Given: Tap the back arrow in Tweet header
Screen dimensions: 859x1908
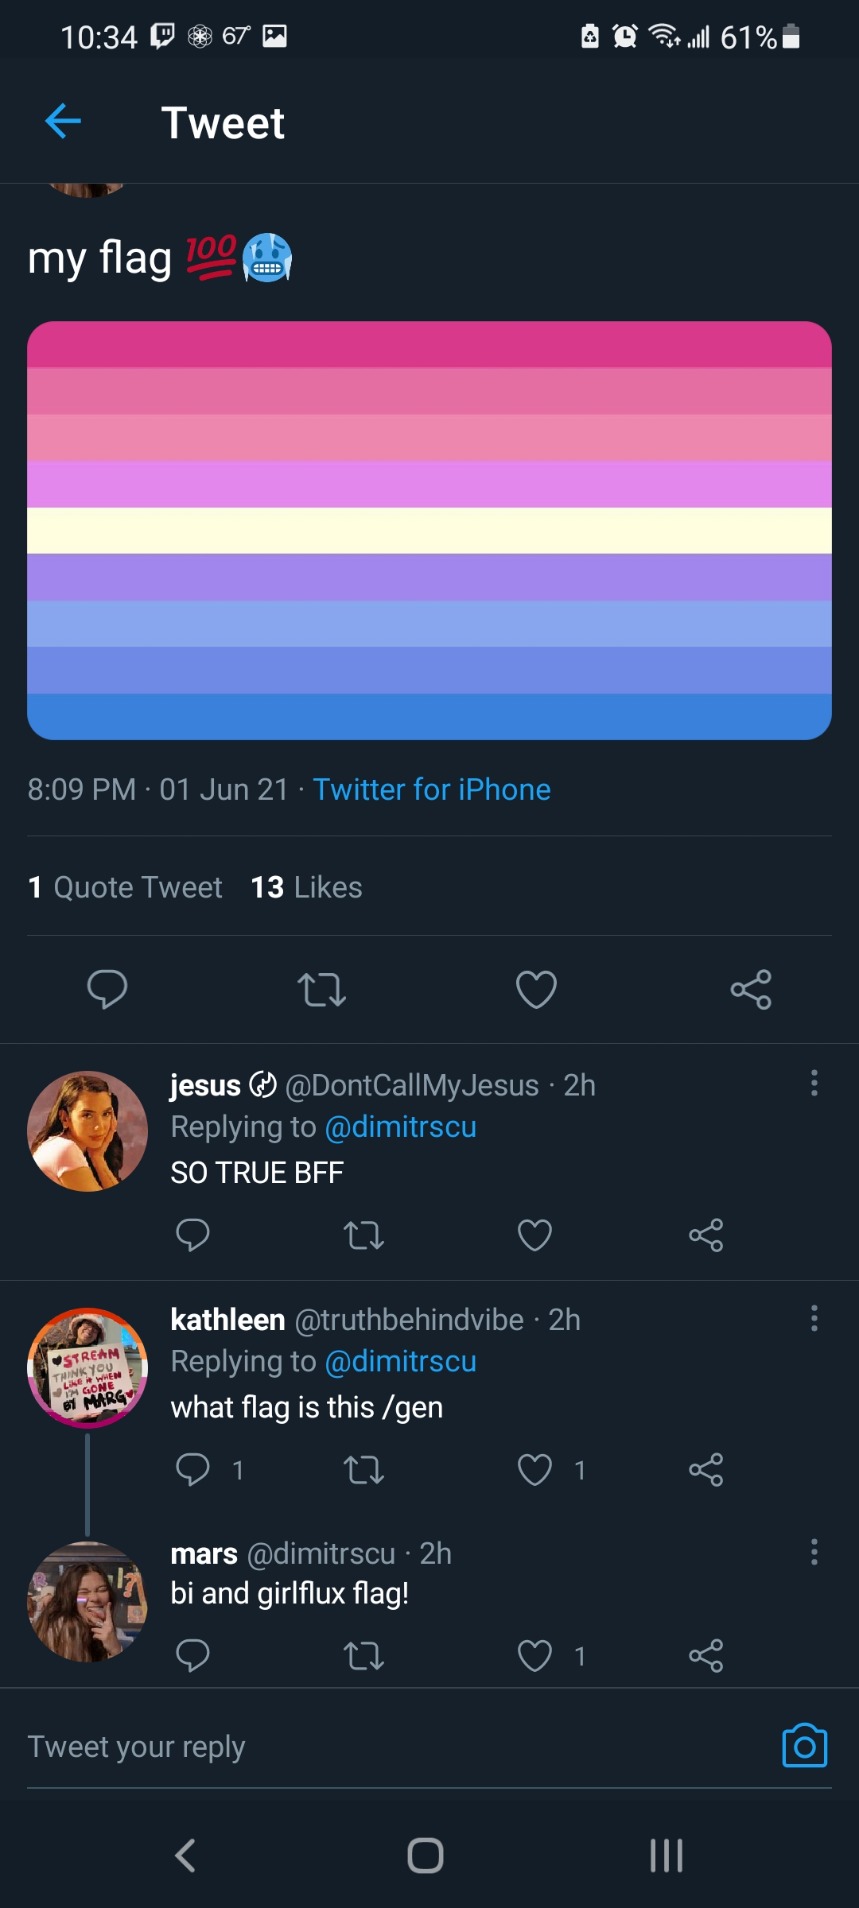Looking at the screenshot, I should [63, 122].
